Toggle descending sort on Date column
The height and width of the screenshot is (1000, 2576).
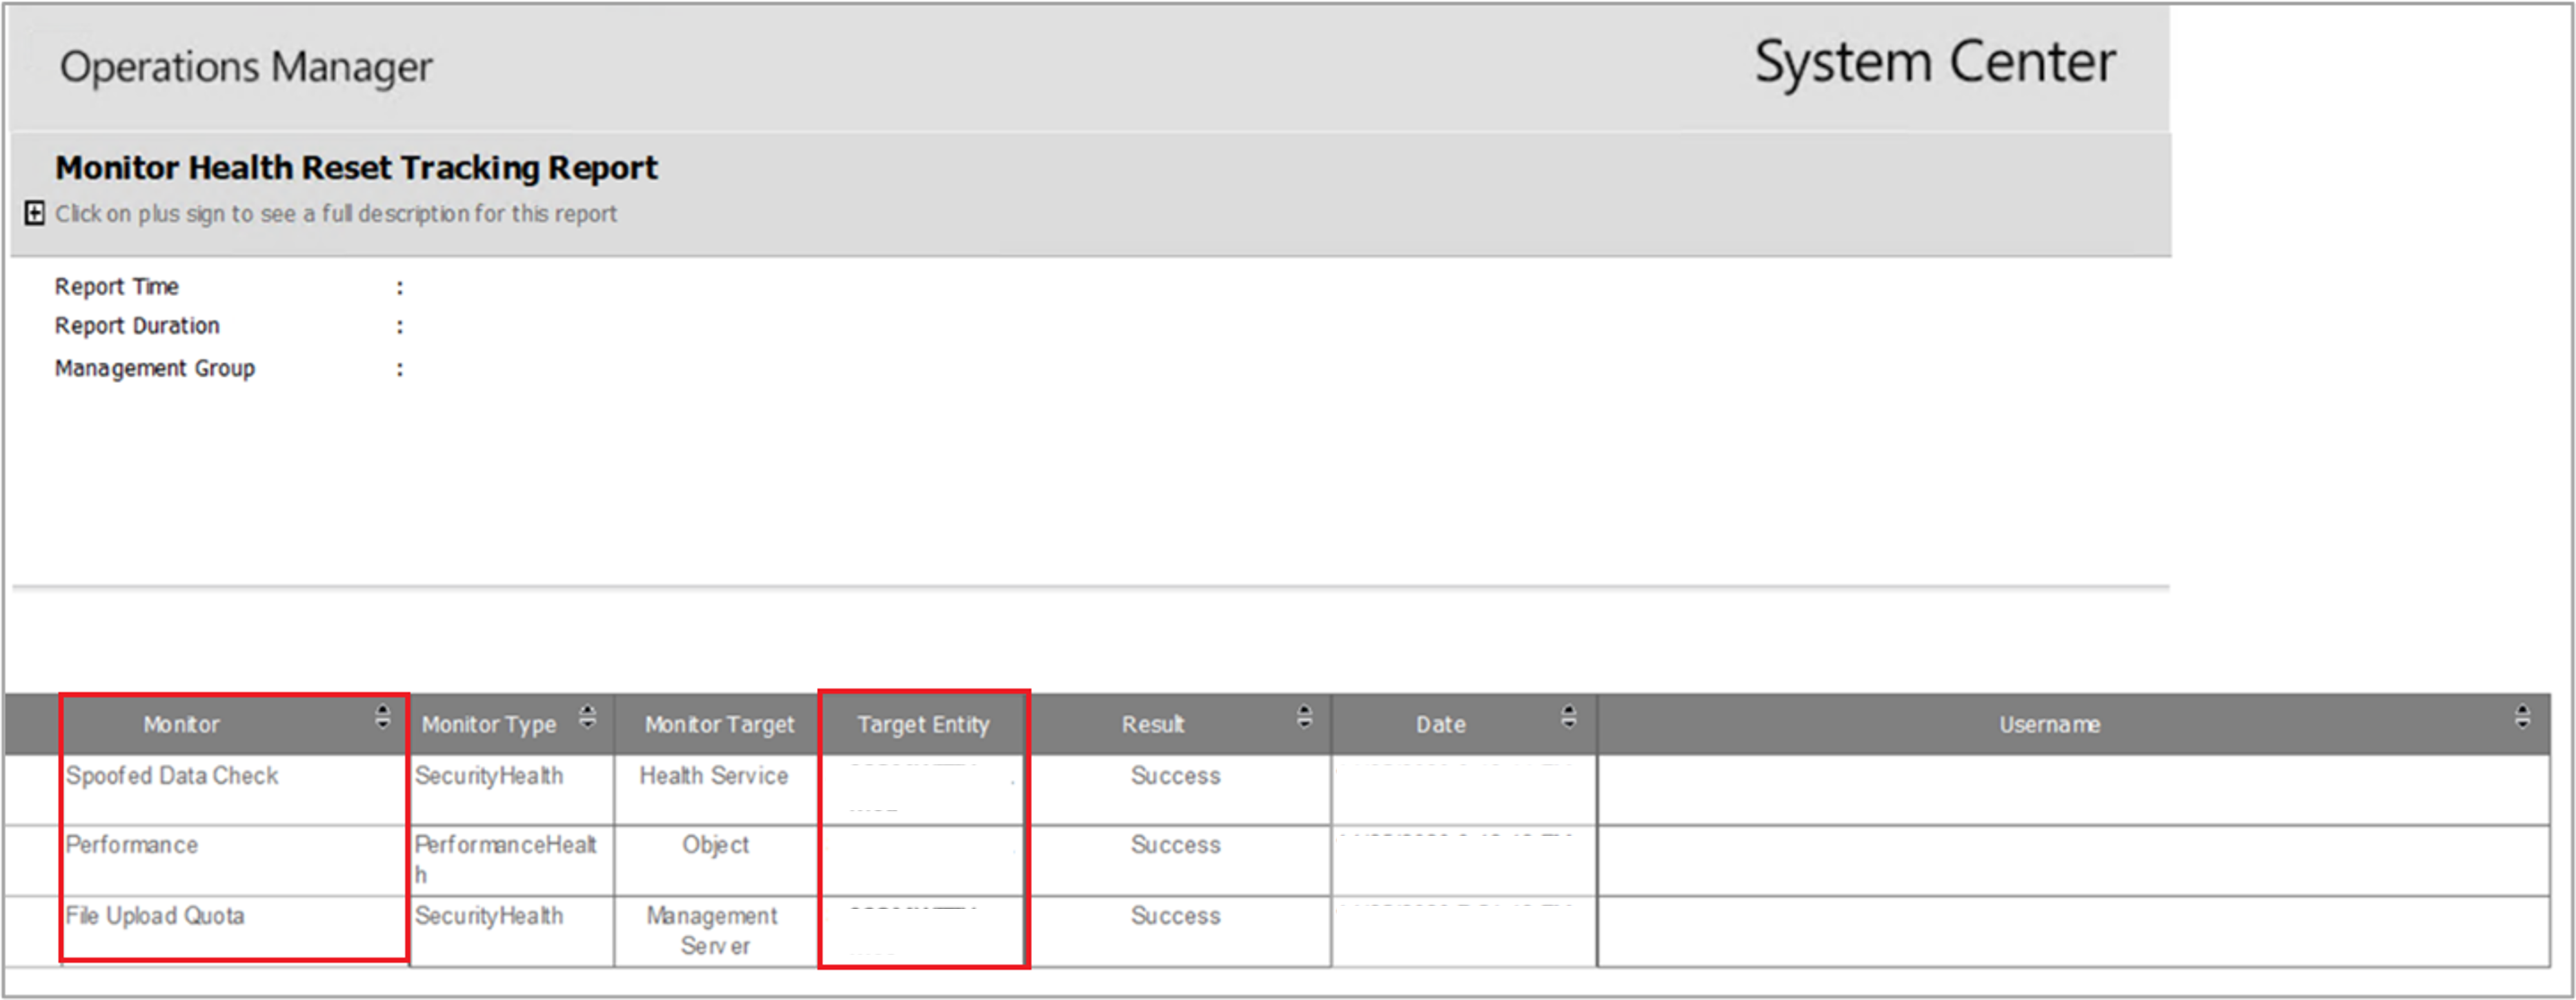(x=1568, y=724)
